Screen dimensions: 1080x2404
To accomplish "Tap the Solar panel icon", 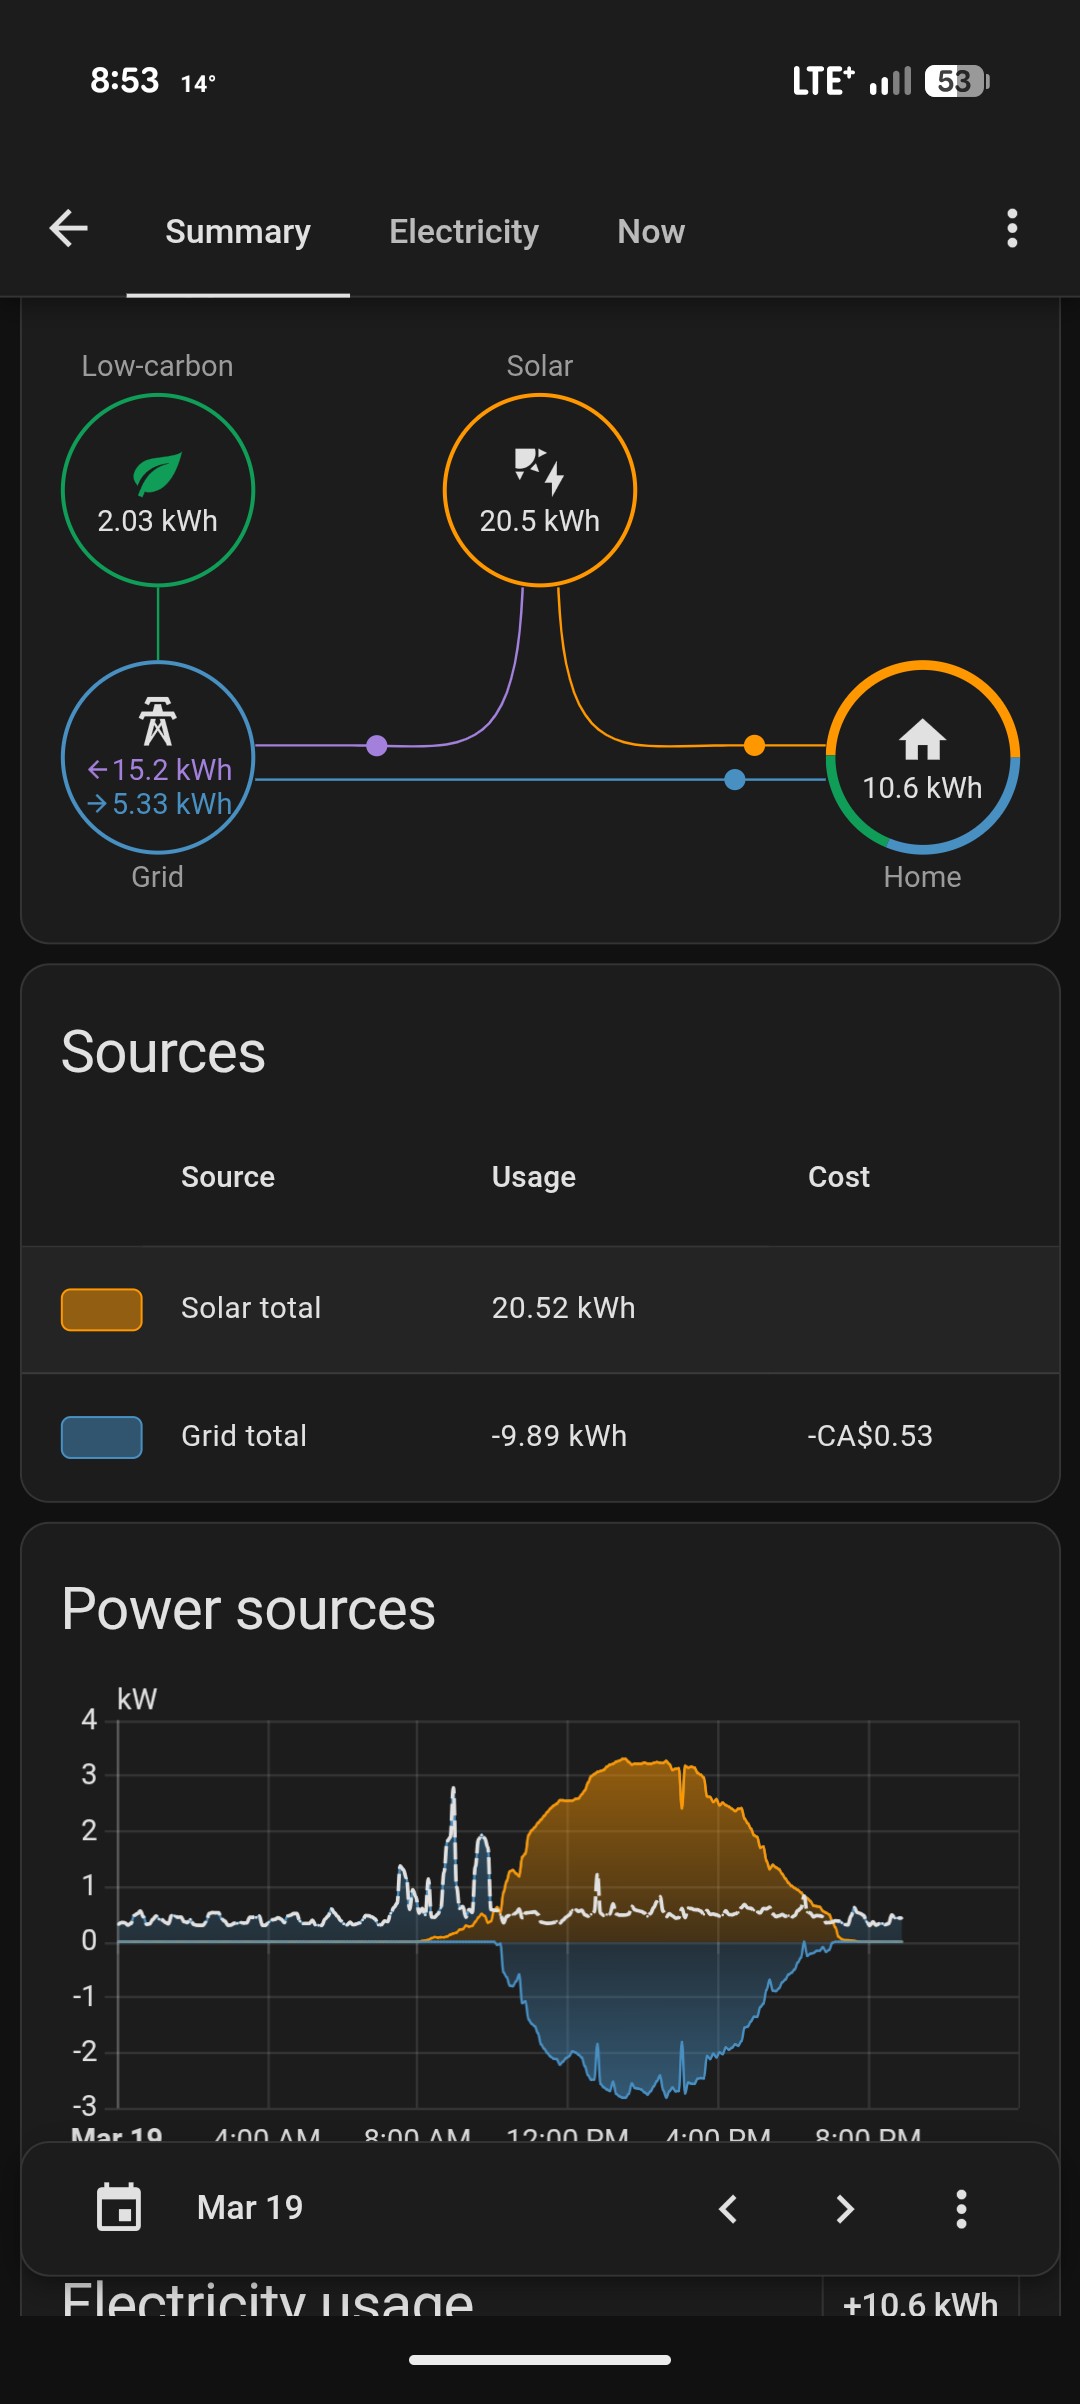I will tap(540, 470).
